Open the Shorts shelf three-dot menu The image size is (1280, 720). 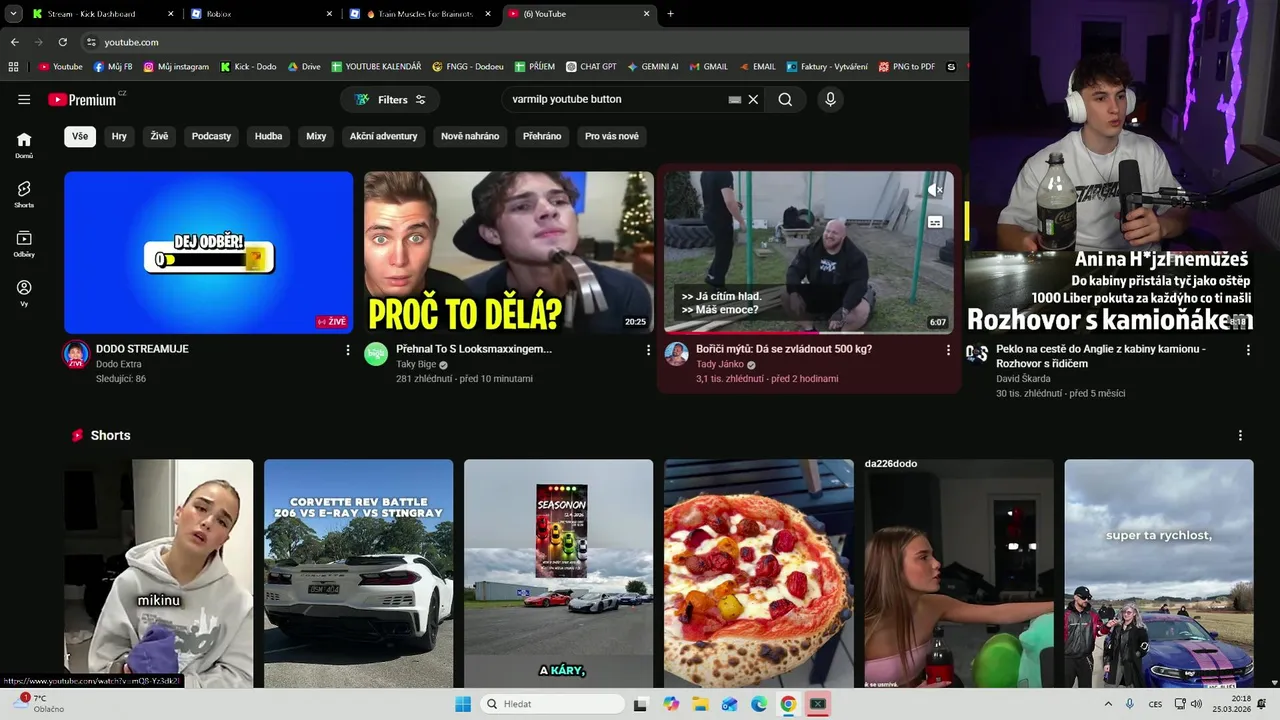coord(1240,436)
